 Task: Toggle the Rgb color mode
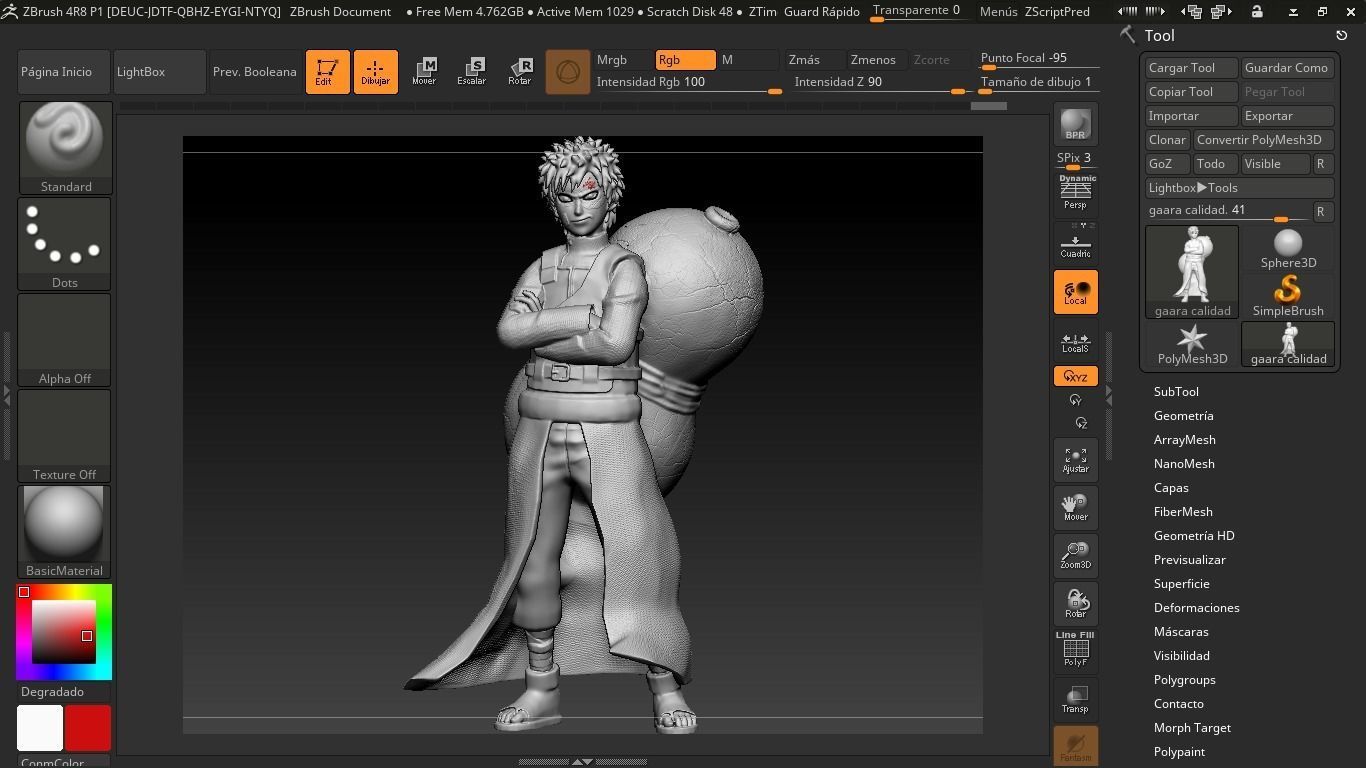pyautogui.click(x=686, y=60)
